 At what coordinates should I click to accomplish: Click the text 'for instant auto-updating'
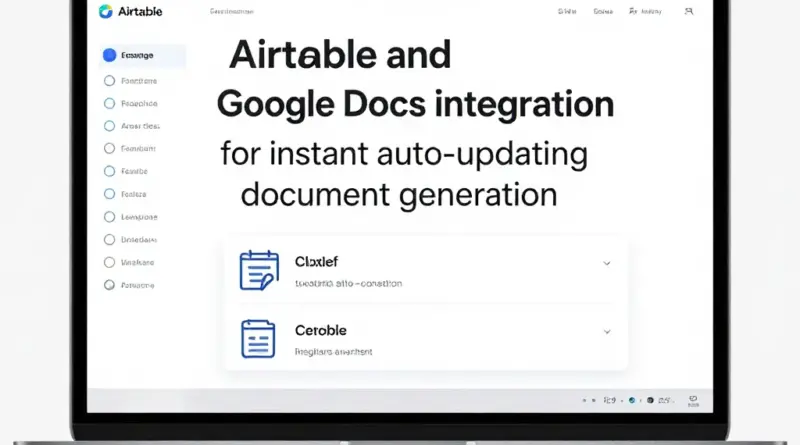pos(404,154)
